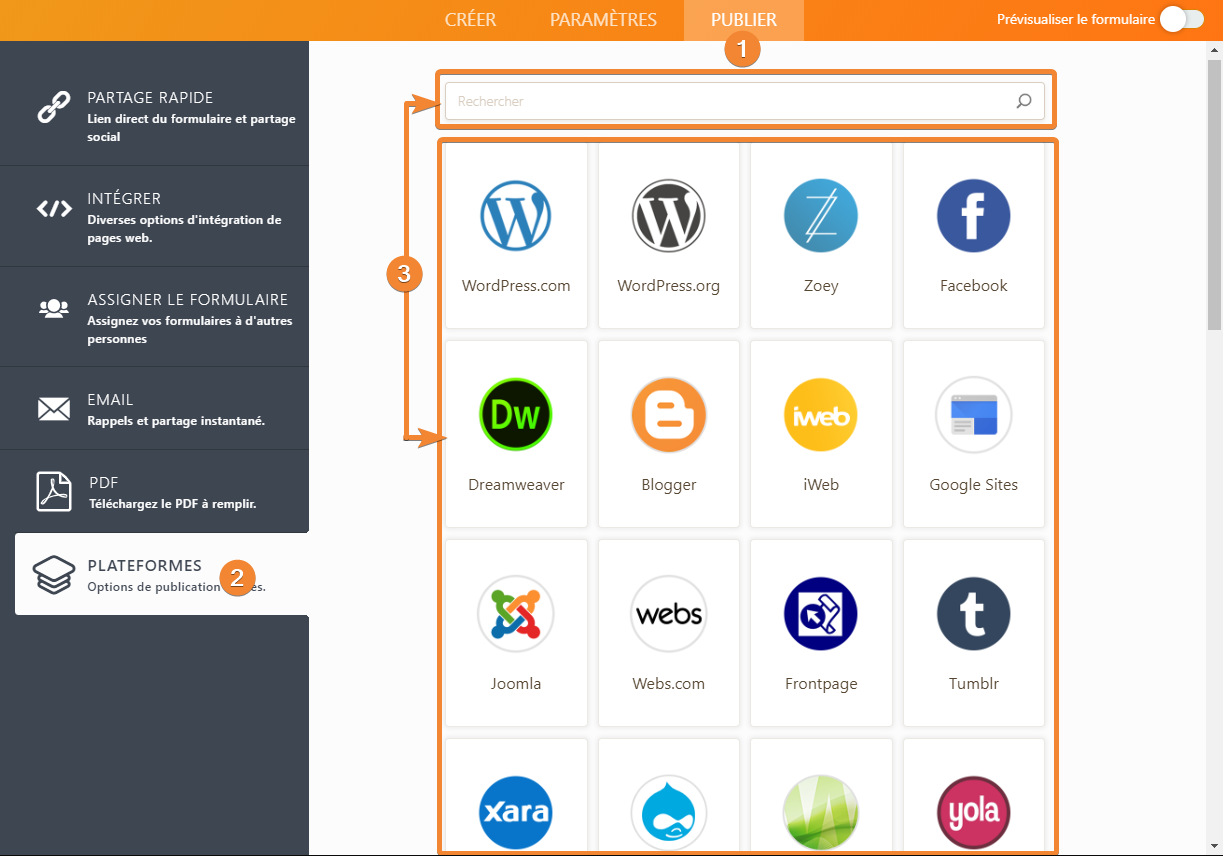Select the WordPress.org platform icon

tap(669, 215)
